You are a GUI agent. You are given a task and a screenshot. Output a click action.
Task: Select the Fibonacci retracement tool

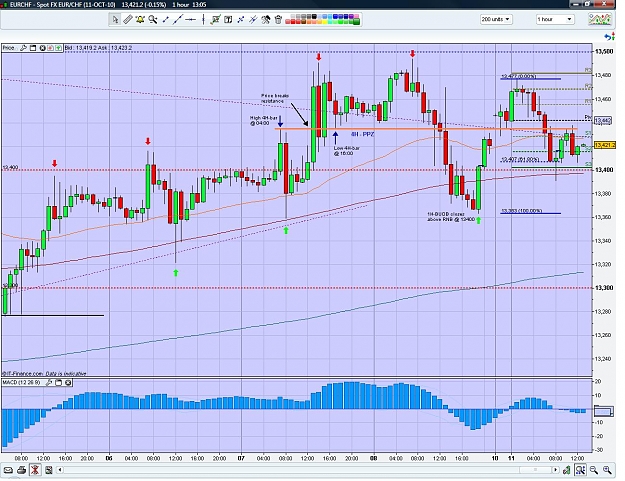pyautogui.click(x=240, y=19)
